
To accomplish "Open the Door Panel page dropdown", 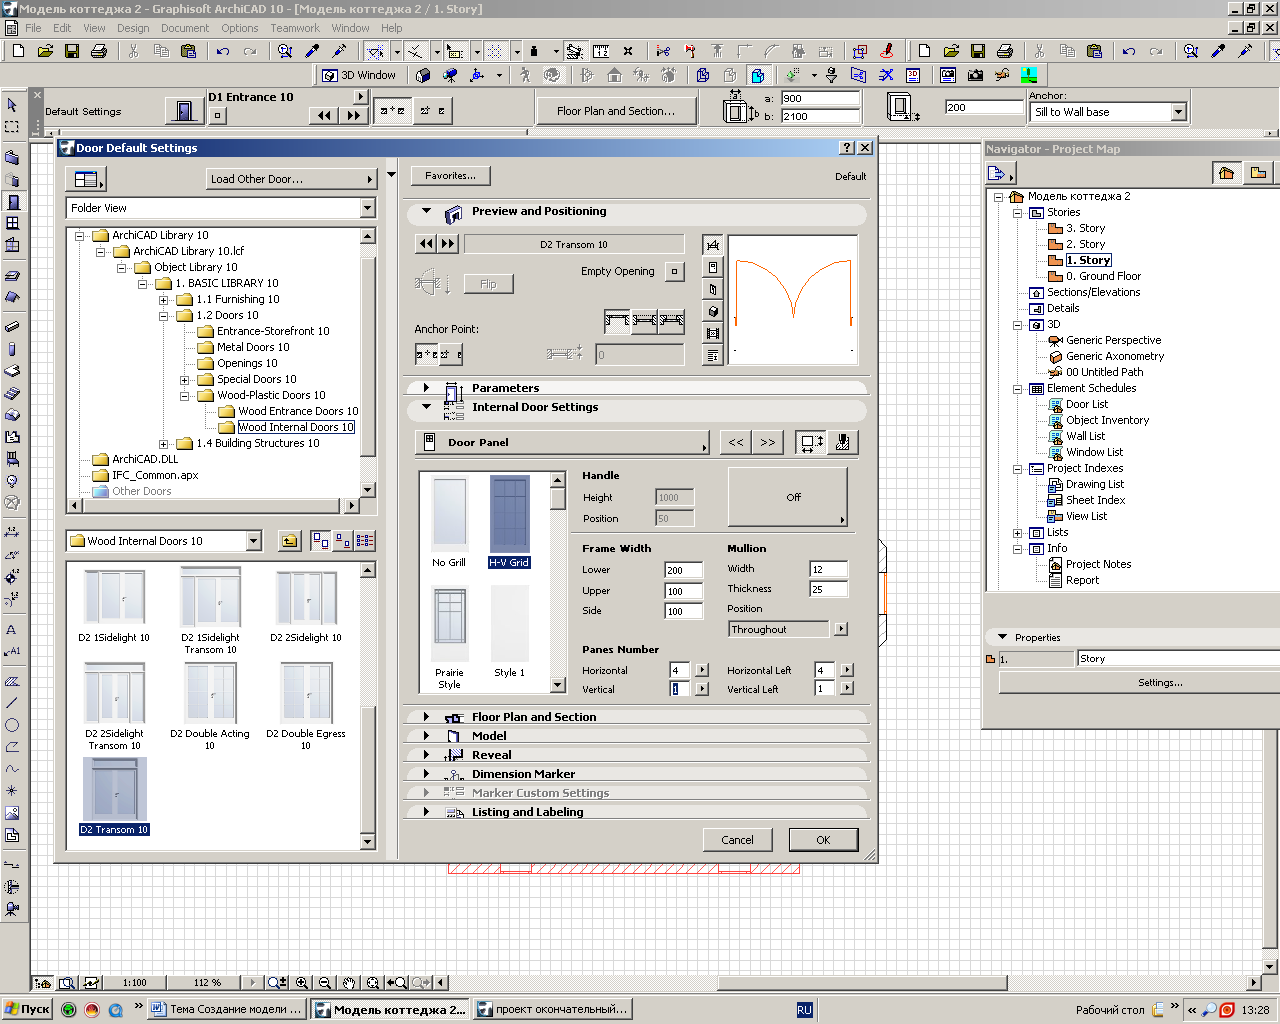I will pyautogui.click(x=562, y=442).
